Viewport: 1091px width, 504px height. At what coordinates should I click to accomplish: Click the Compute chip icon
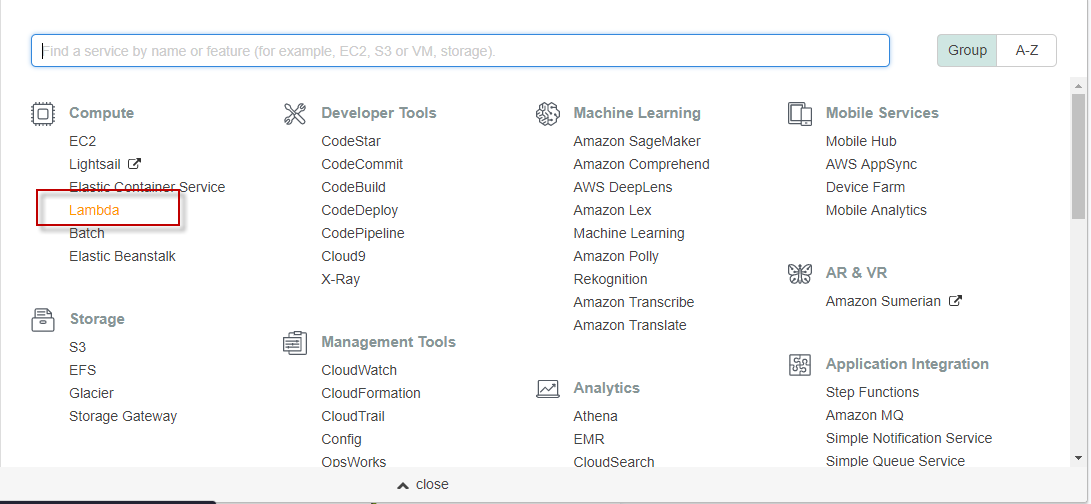point(42,114)
